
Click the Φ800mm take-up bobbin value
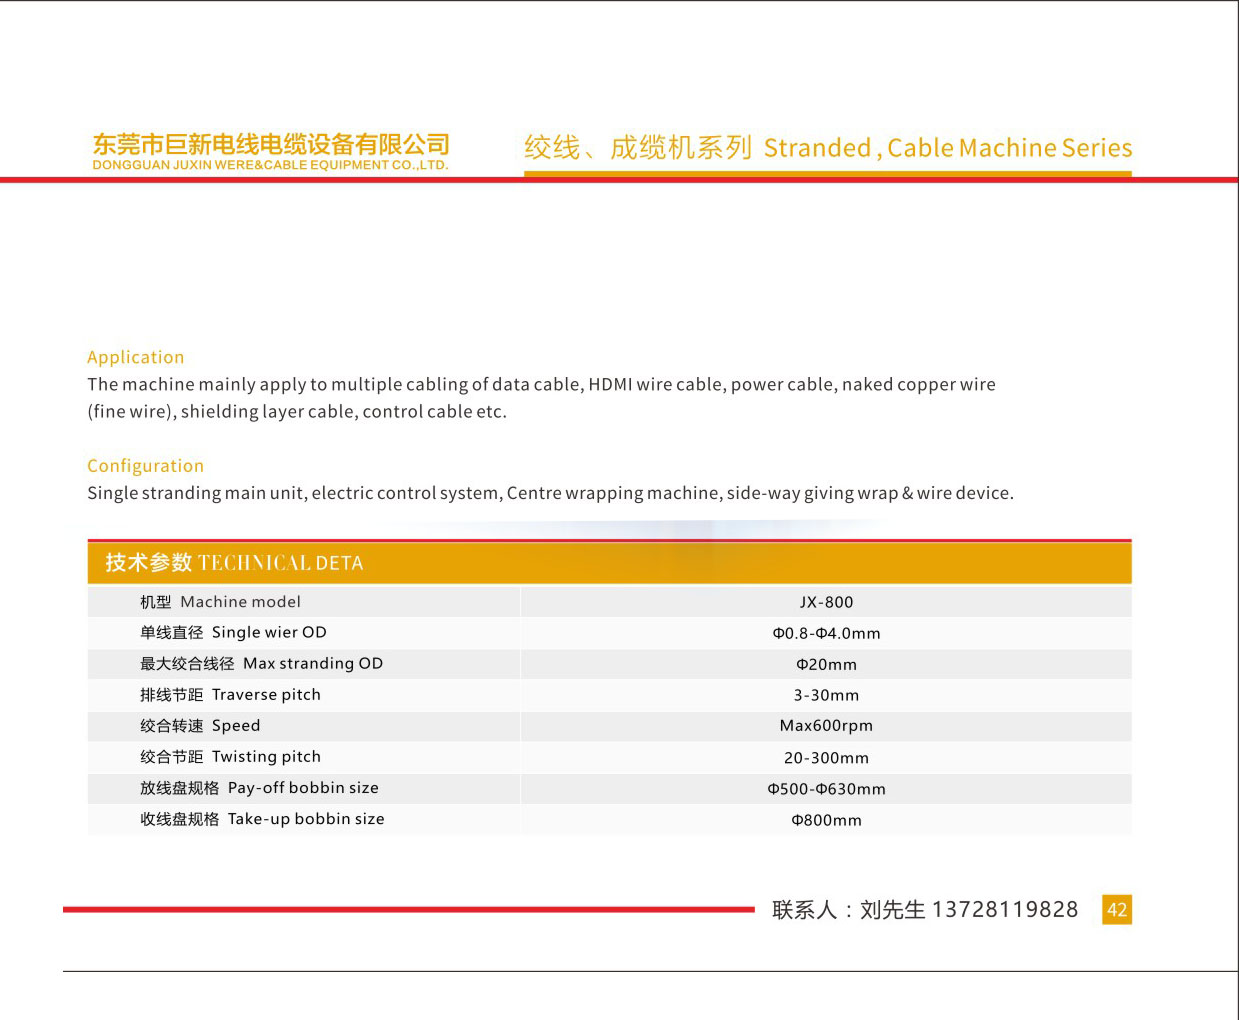pyautogui.click(x=826, y=820)
